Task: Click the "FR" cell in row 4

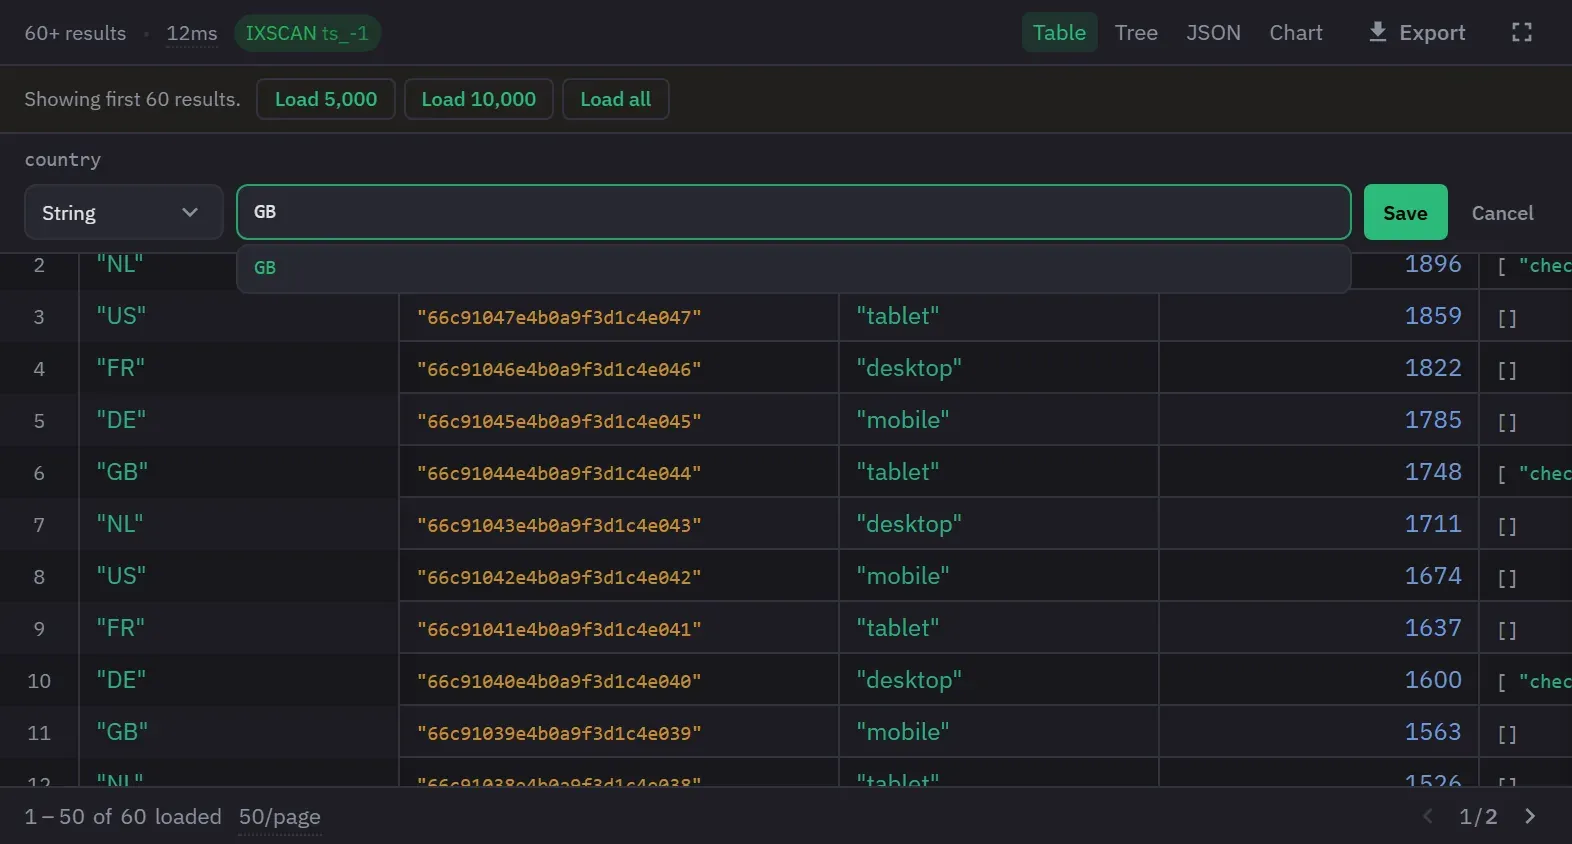Action: pyautogui.click(x=238, y=368)
